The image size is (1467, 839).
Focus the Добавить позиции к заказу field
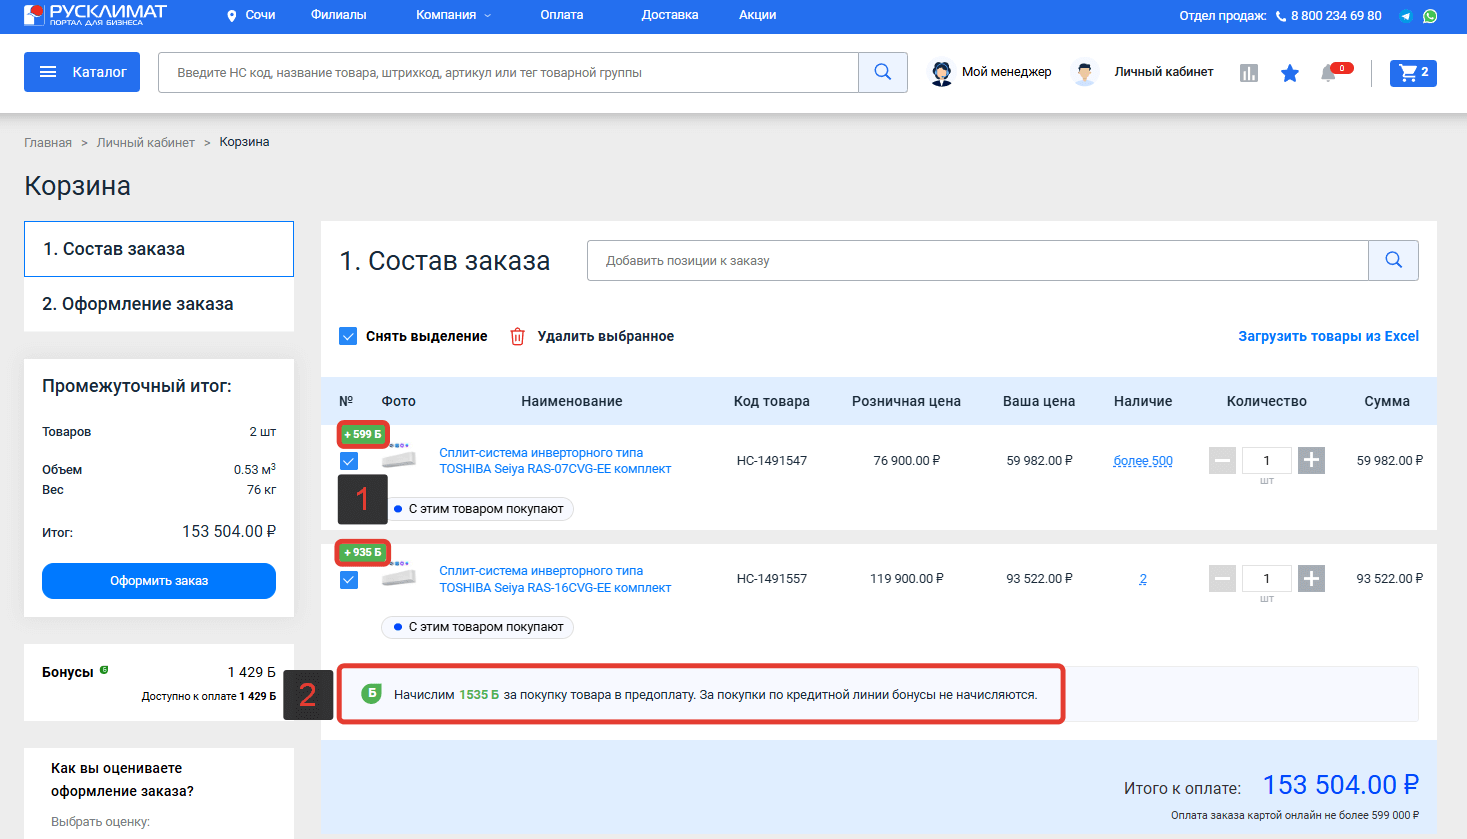pos(978,260)
